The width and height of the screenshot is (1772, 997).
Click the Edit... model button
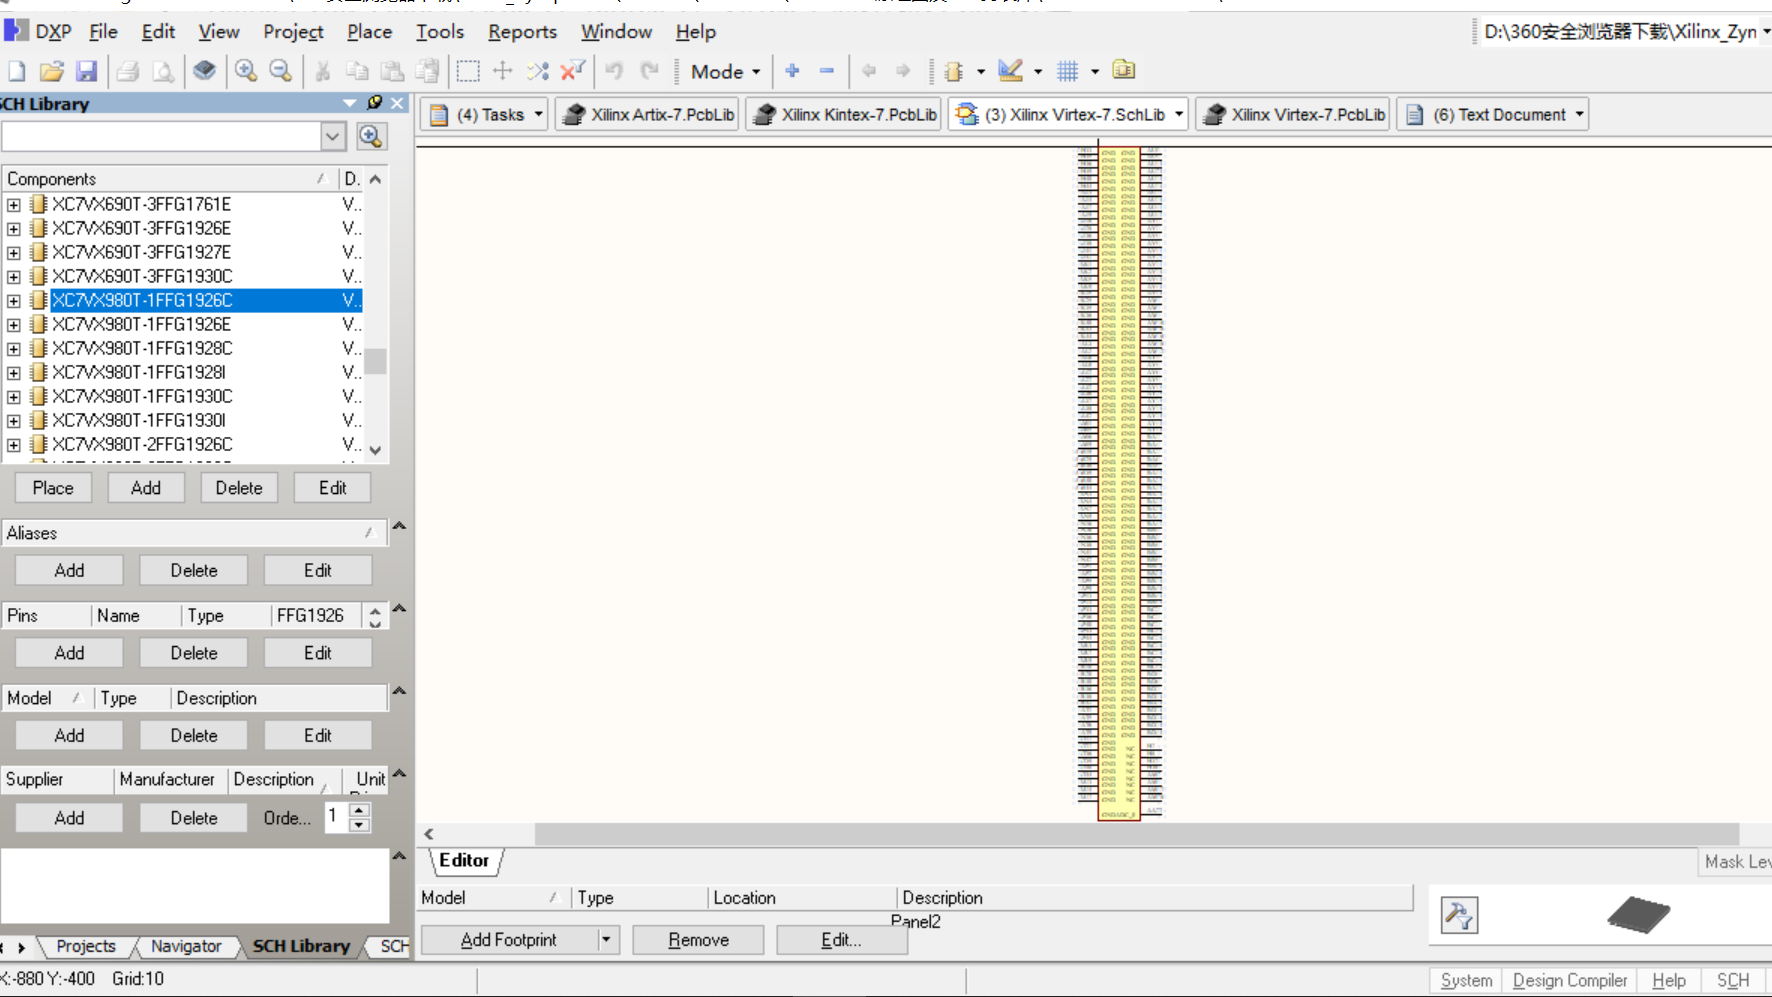[x=841, y=940]
